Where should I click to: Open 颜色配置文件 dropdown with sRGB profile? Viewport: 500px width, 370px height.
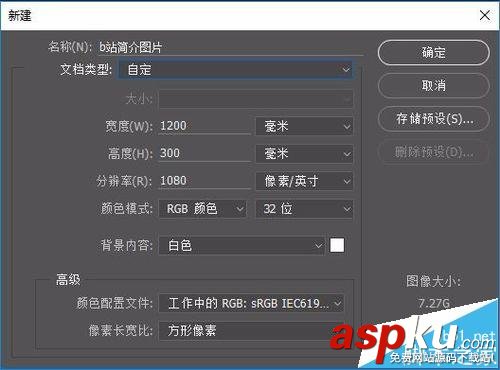251,303
